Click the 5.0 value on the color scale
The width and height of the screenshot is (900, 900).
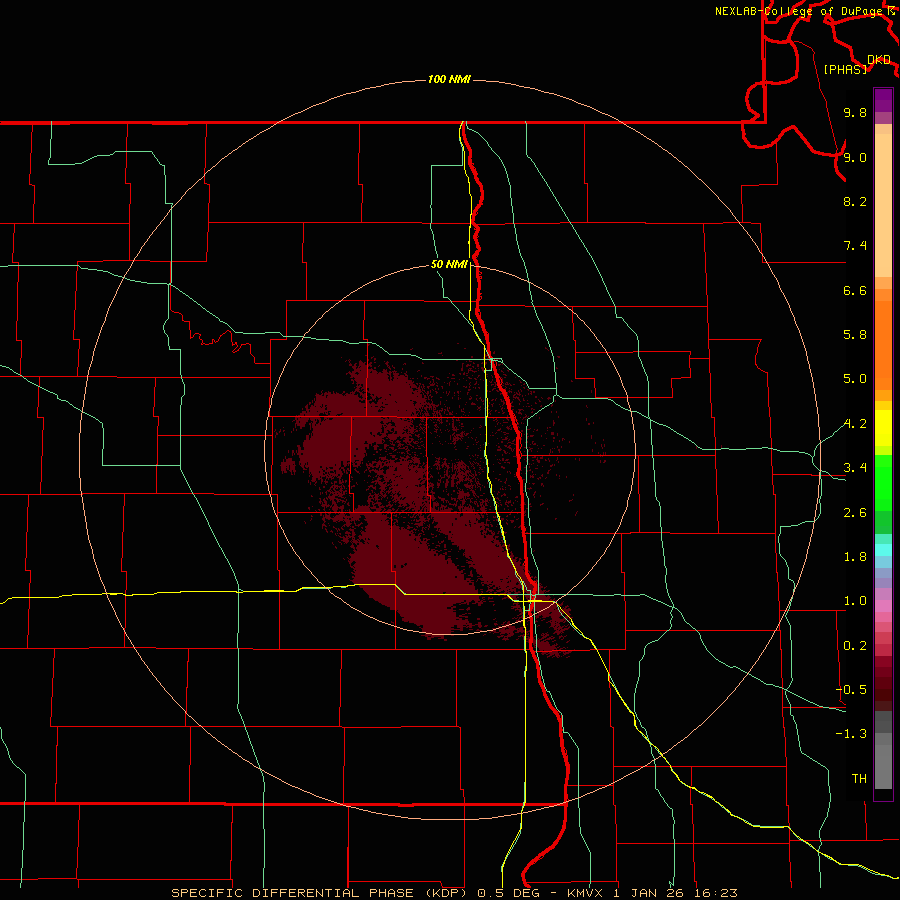(x=855, y=379)
